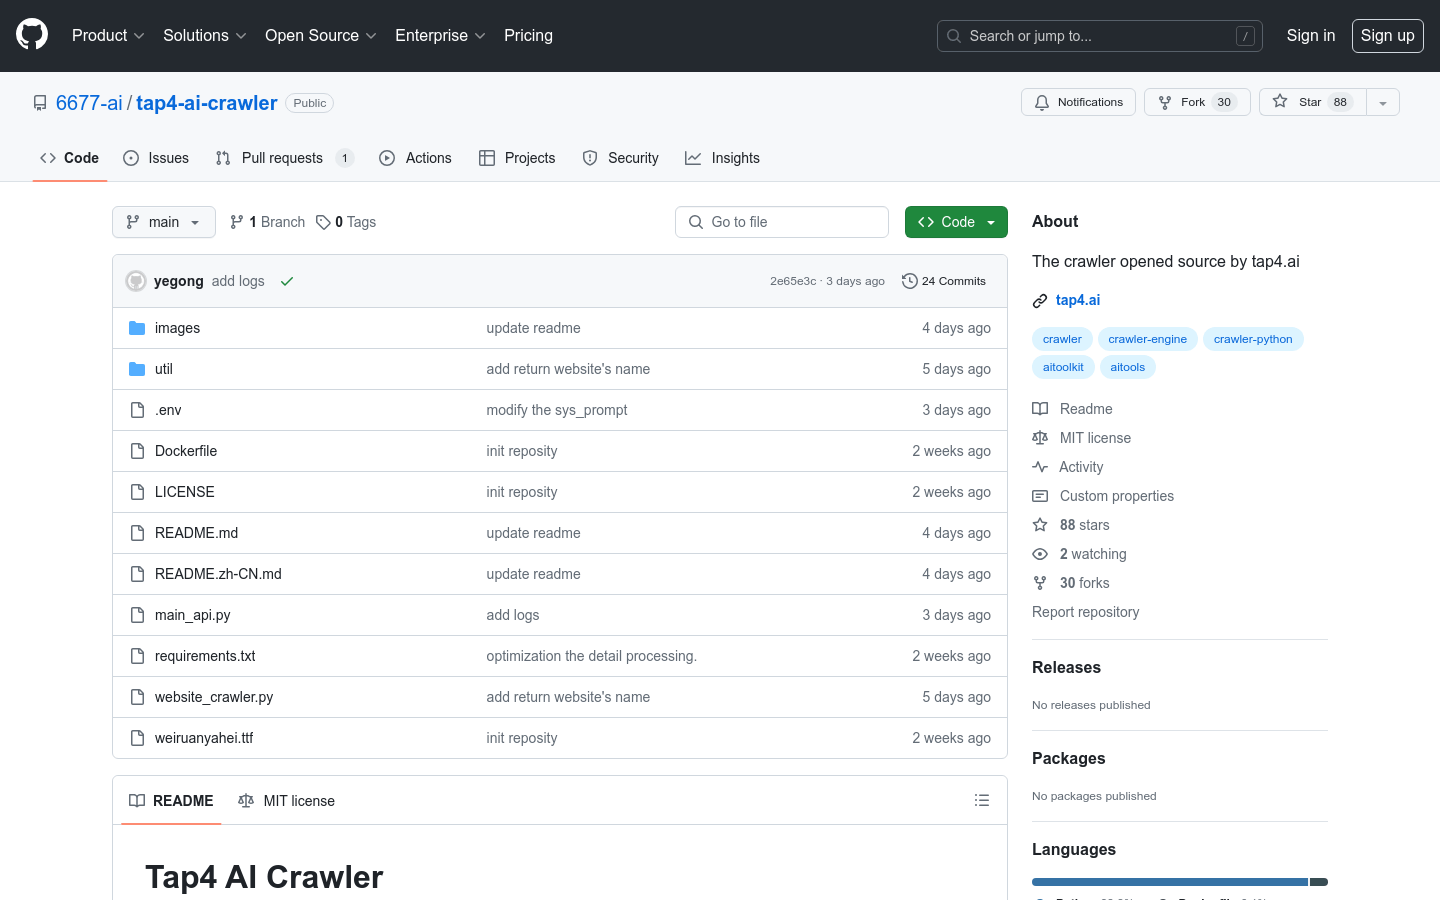Open the images folder
The image size is (1440, 900).
[177, 328]
